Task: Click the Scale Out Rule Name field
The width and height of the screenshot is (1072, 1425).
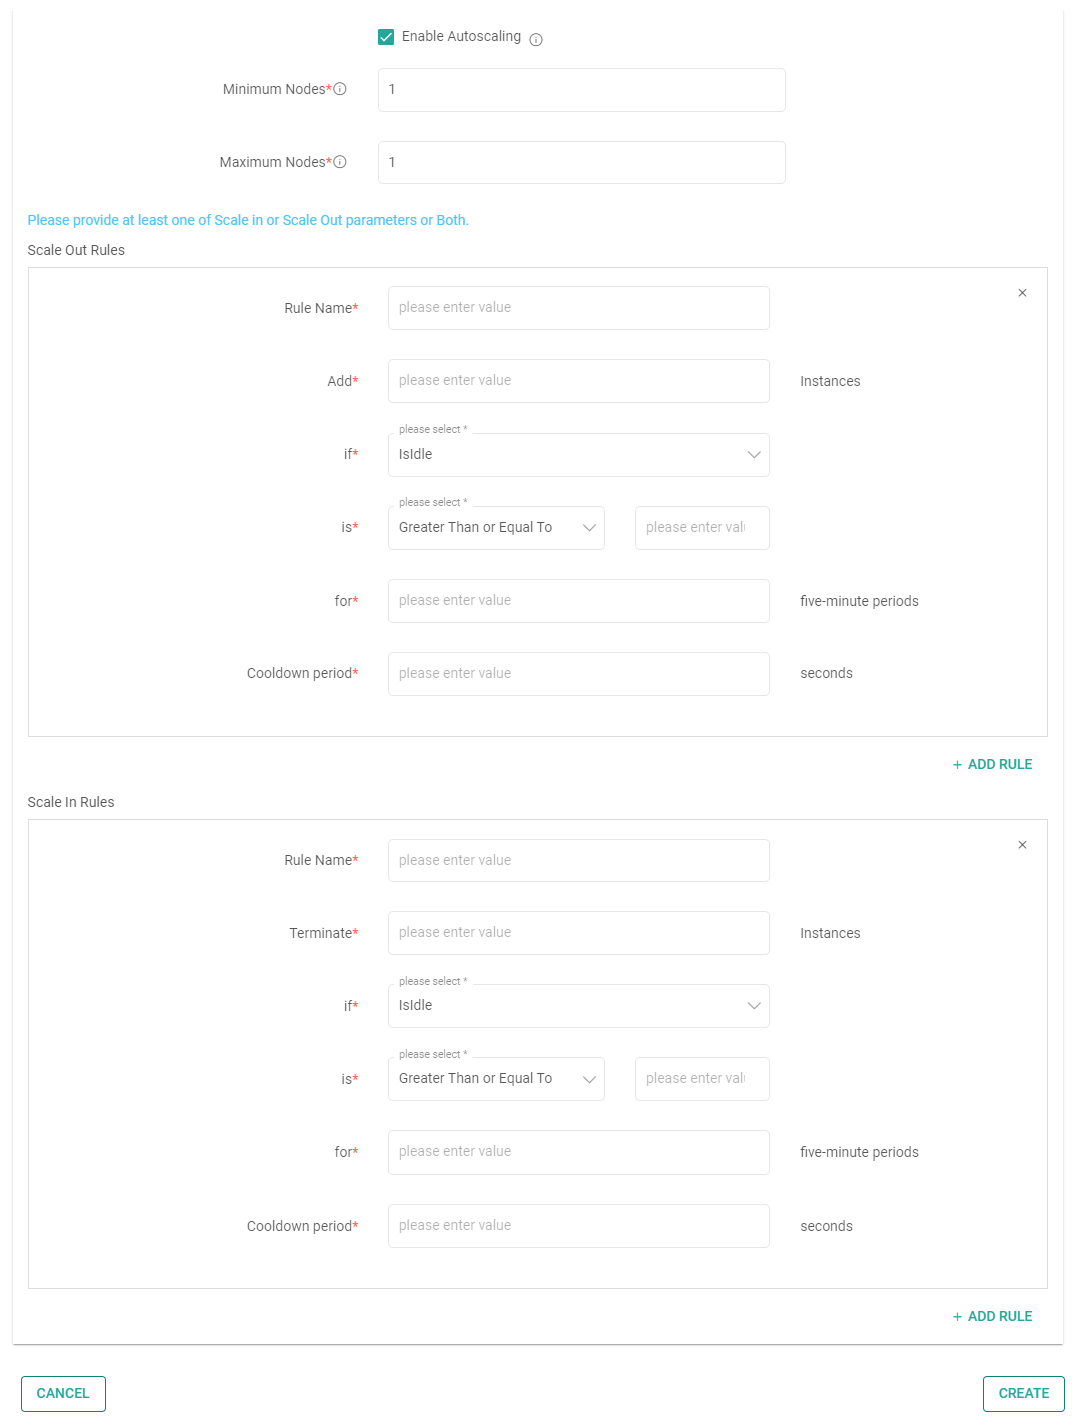Action: coord(578,308)
